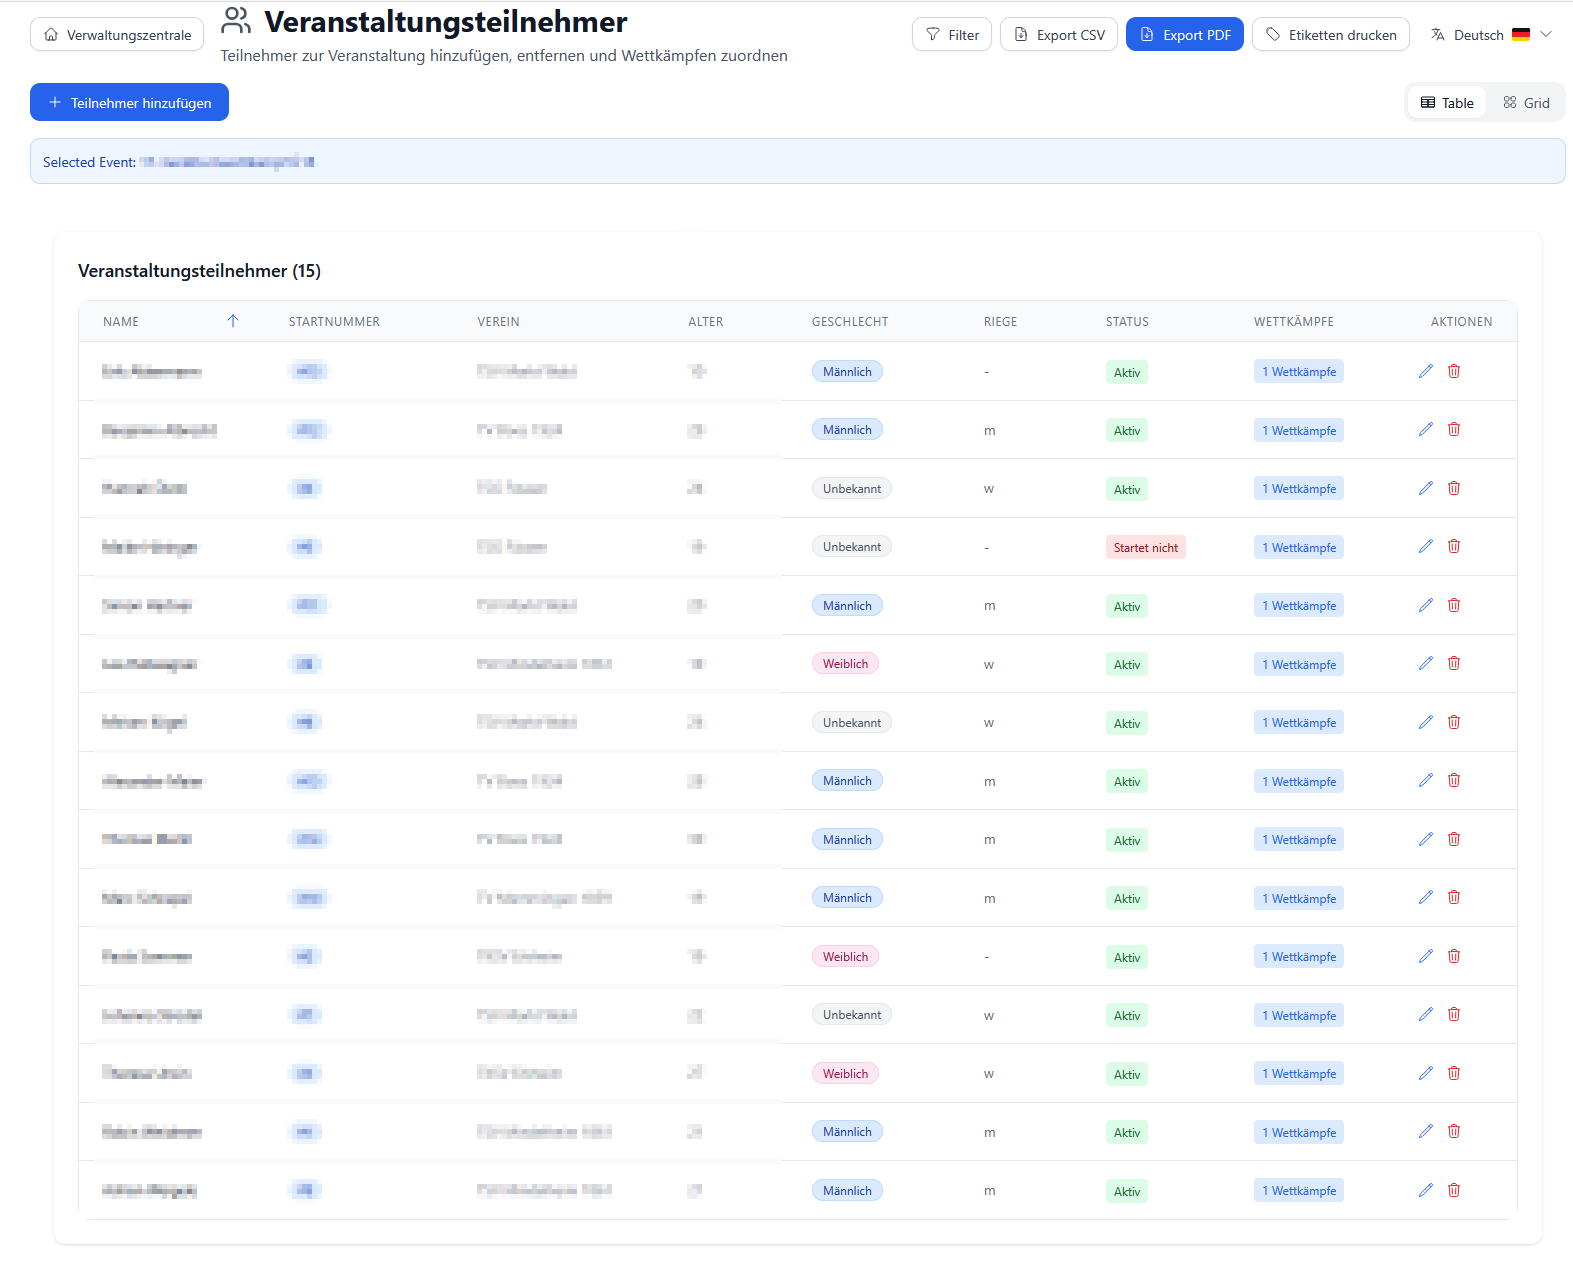Screen dimensions: 1573x1266
Task: Edit the fifth participant row
Action: click(x=1426, y=605)
